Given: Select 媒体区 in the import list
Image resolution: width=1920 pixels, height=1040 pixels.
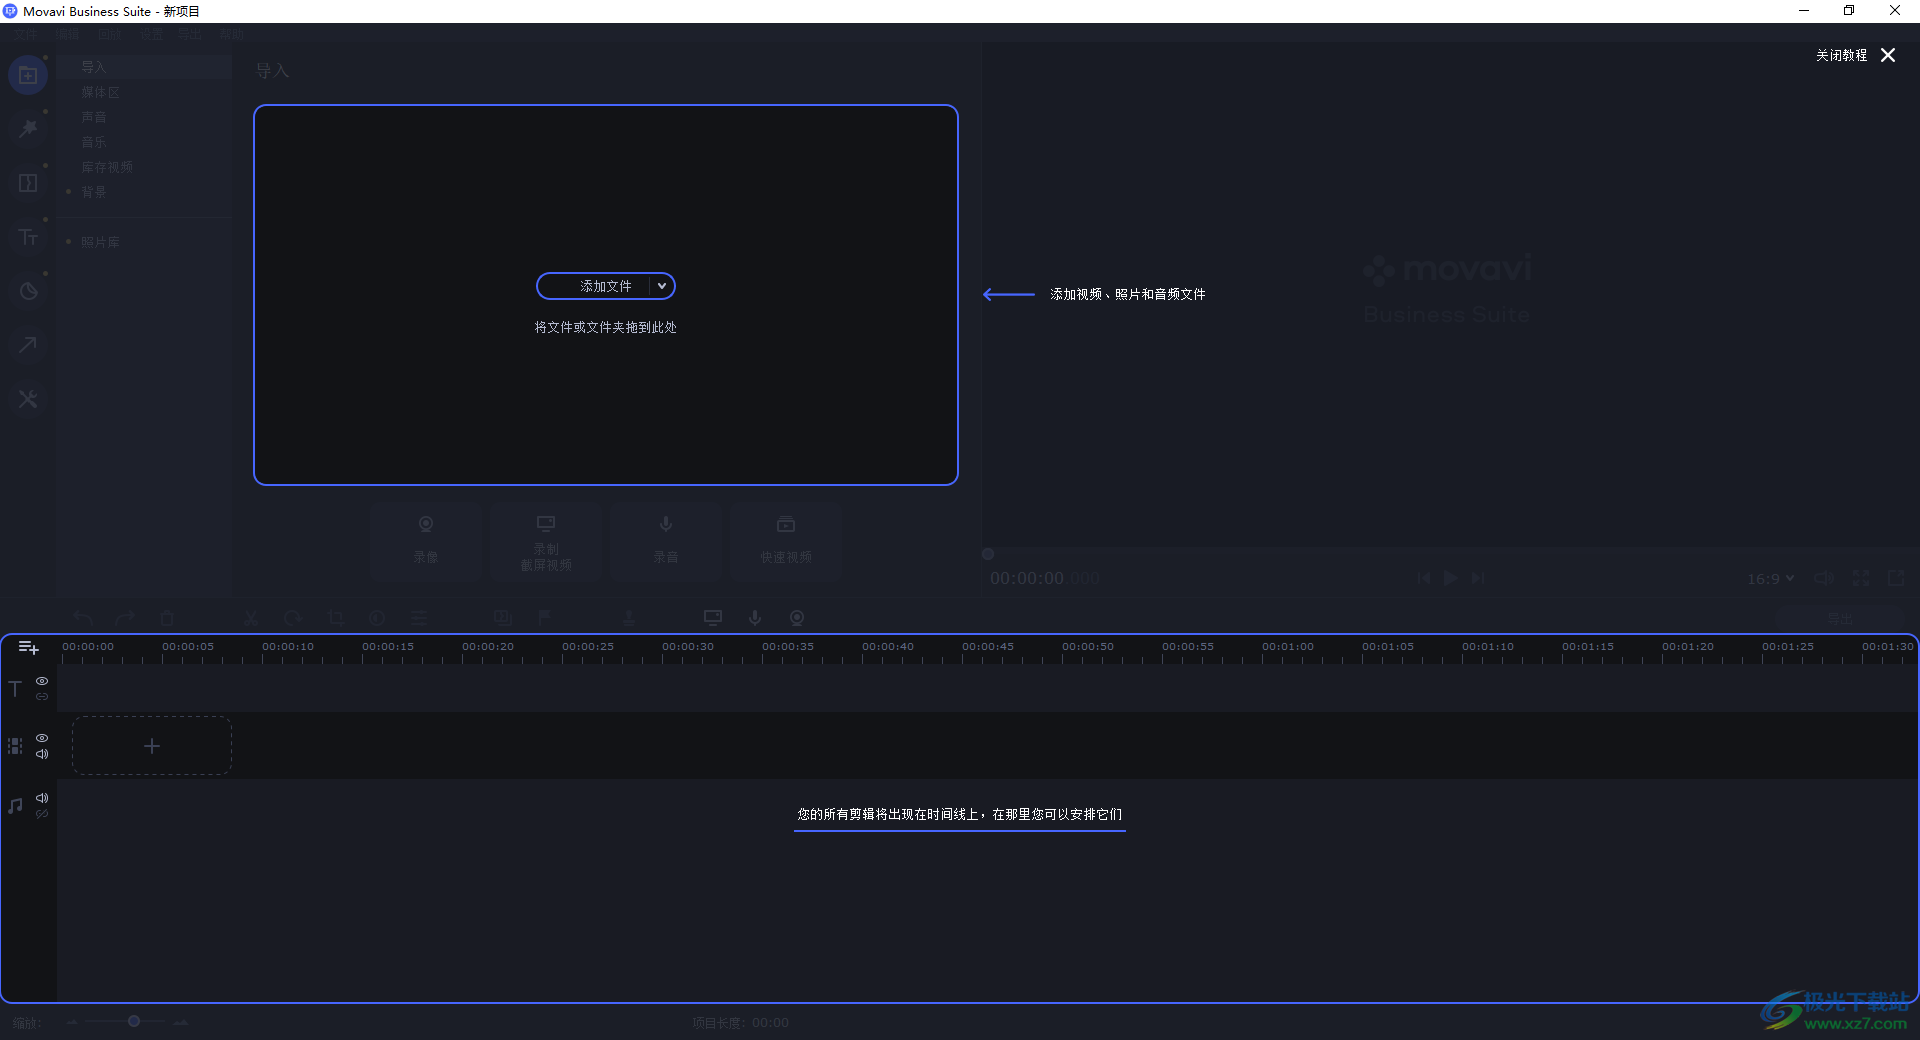Looking at the screenshot, I should click(100, 92).
